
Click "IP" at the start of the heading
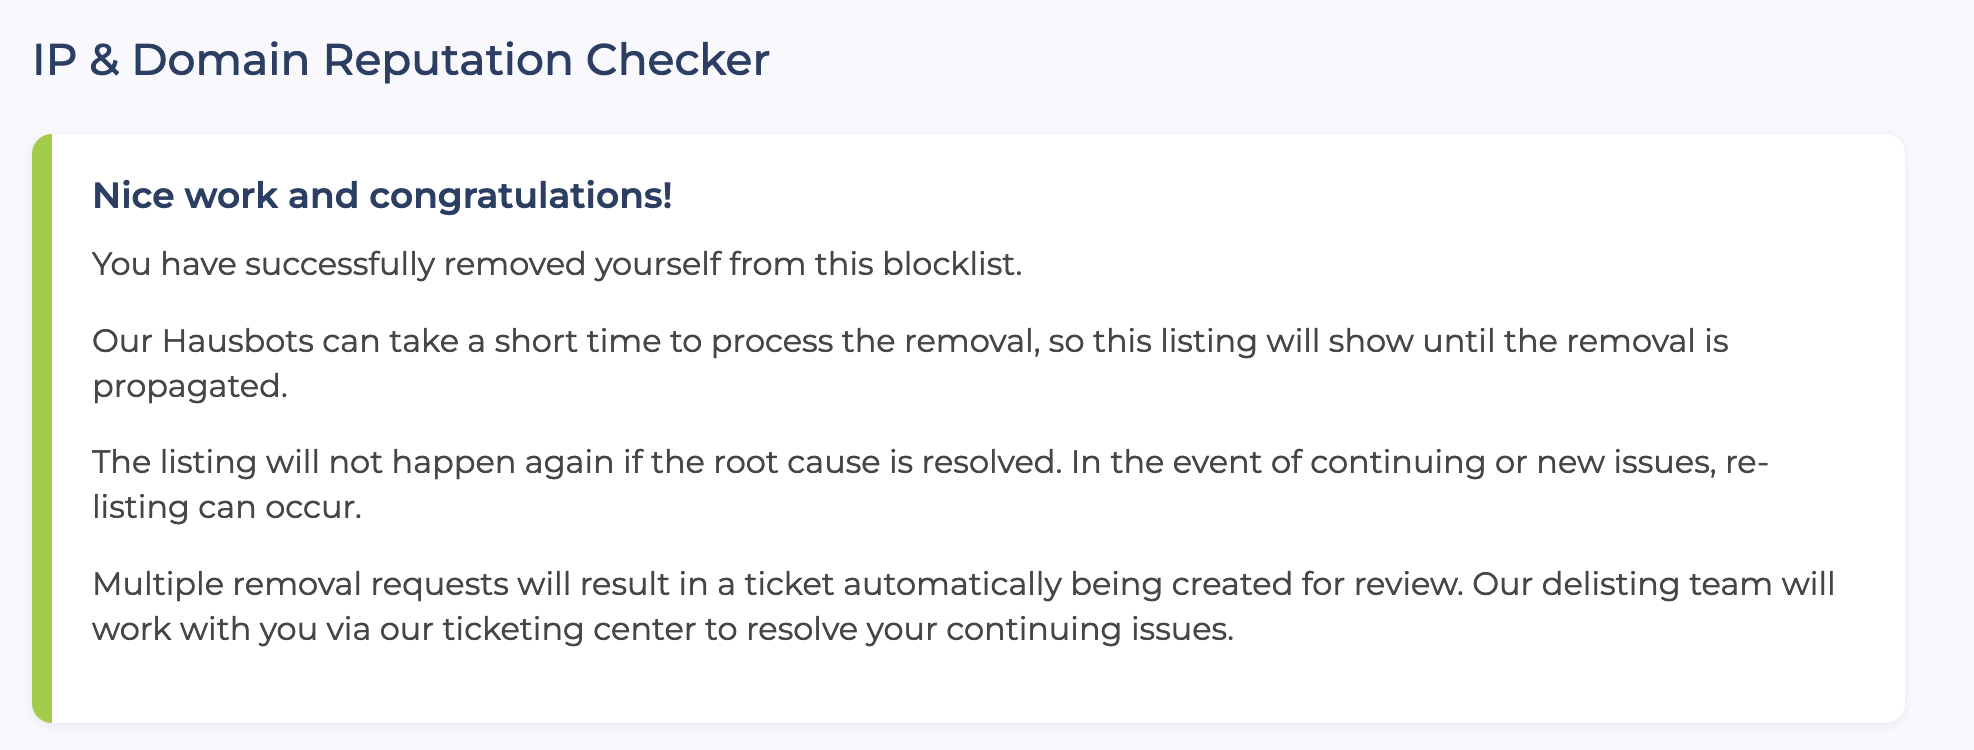(54, 60)
